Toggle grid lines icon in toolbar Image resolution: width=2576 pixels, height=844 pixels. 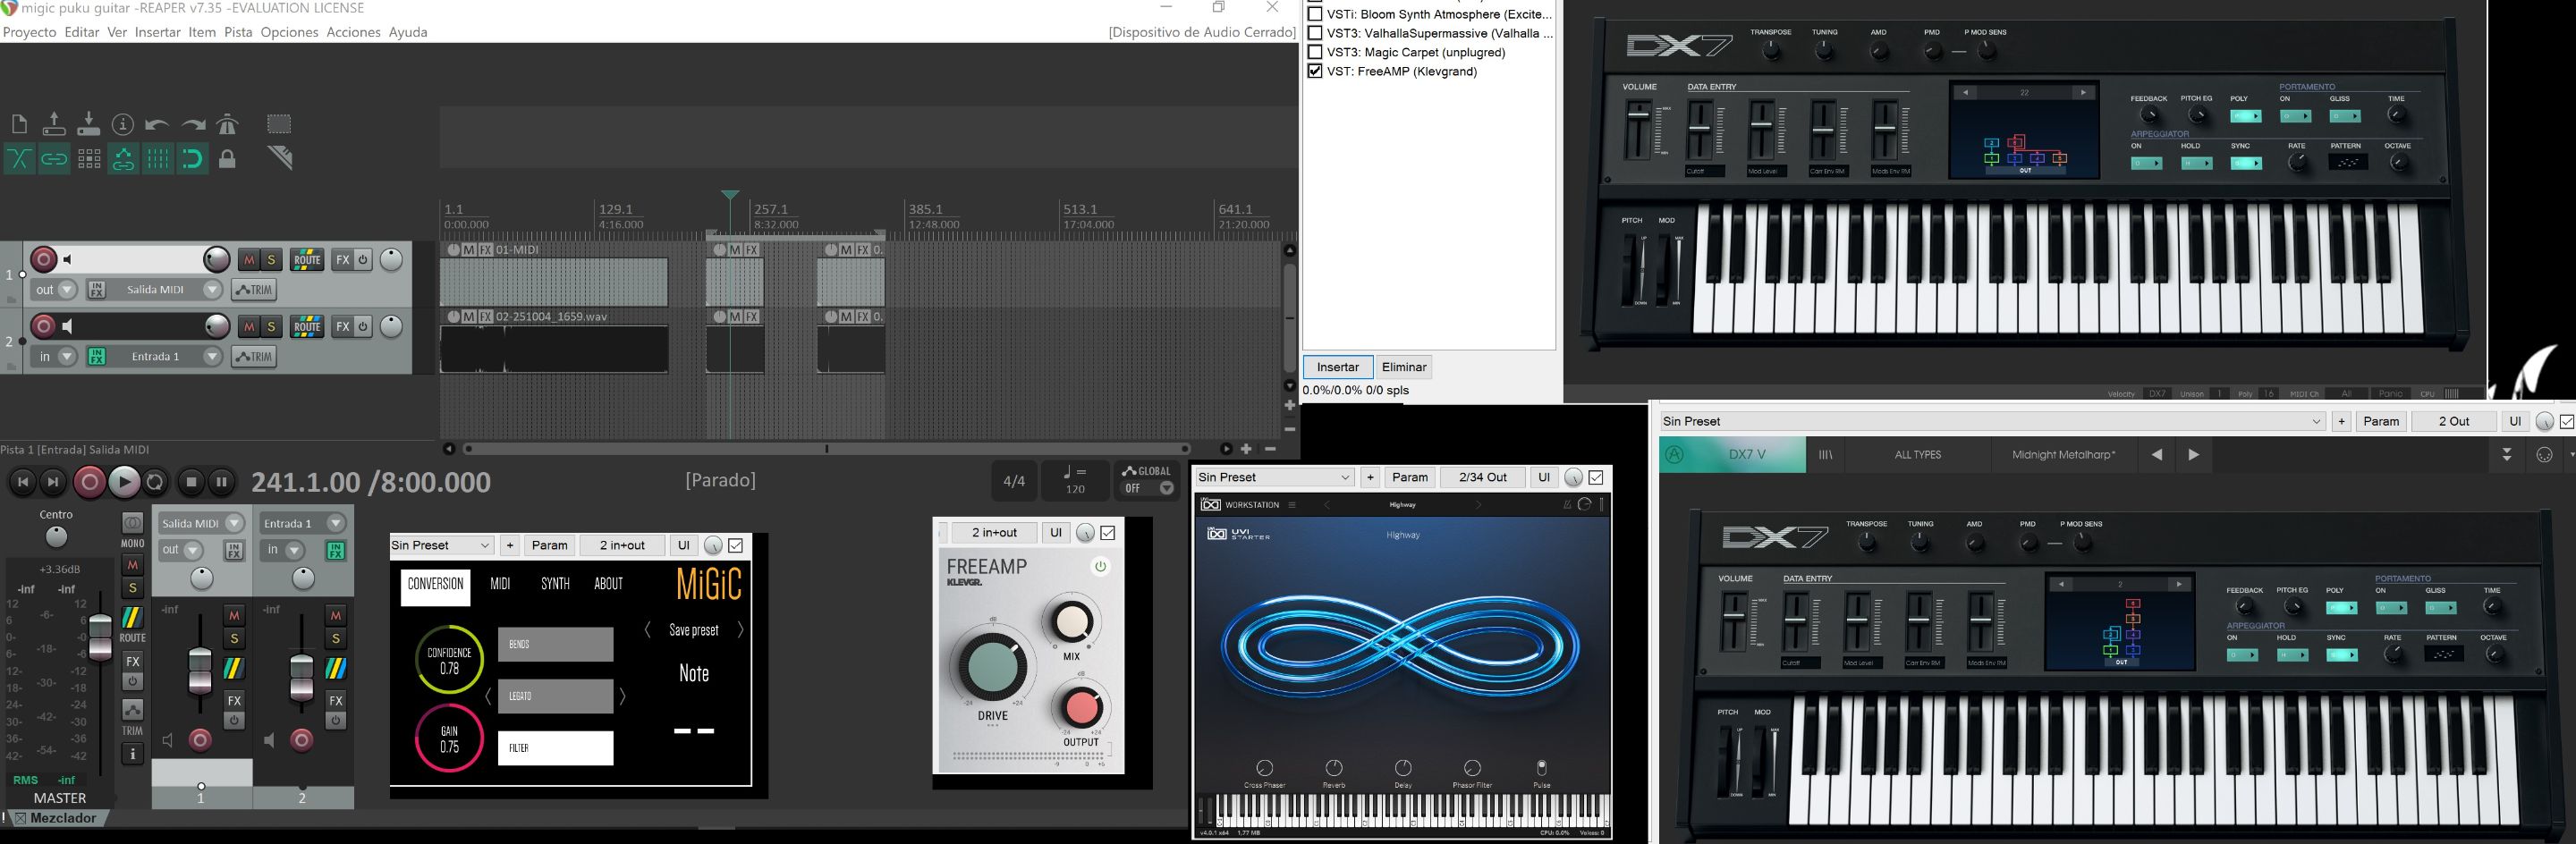(x=158, y=159)
